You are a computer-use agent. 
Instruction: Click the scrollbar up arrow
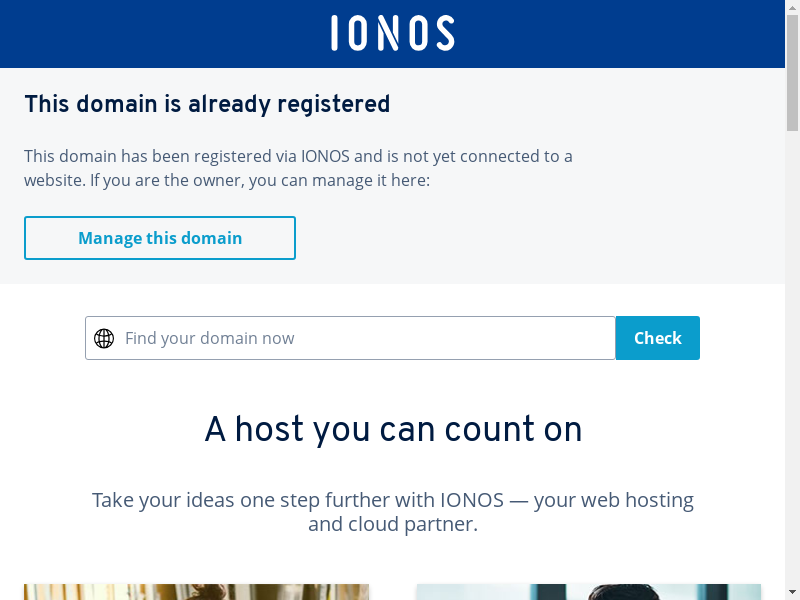[792, 8]
